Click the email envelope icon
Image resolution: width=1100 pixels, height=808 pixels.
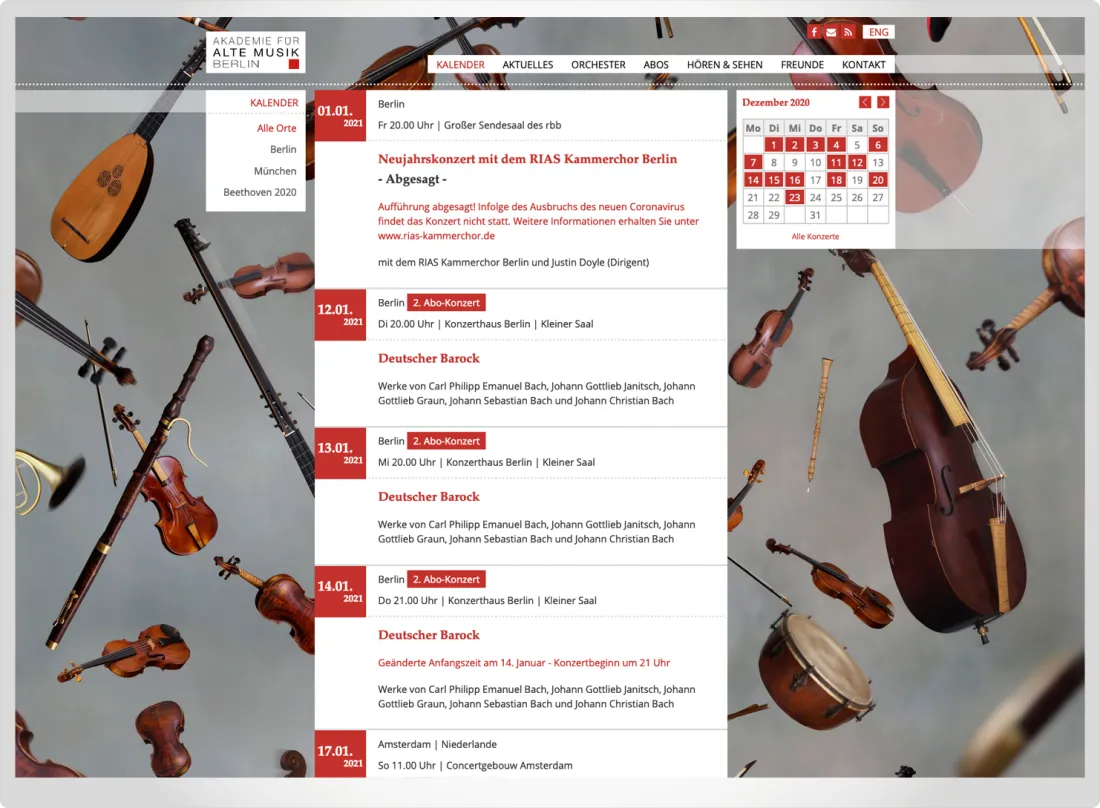[x=831, y=32]
